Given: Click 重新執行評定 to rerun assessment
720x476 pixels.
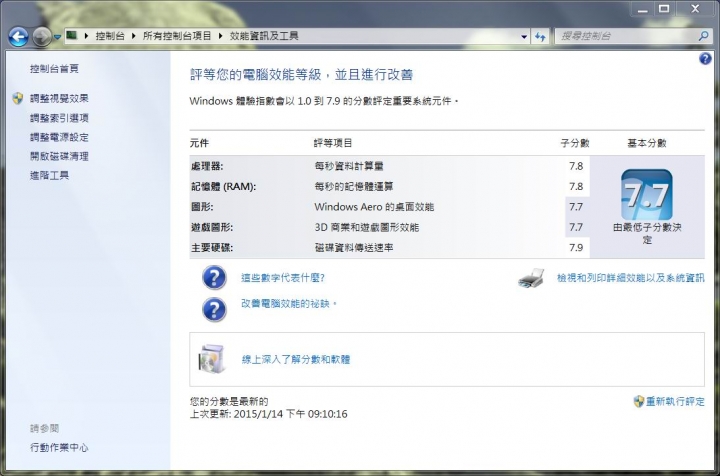Looking at the screenshot, I should click(x=675, y=402).
